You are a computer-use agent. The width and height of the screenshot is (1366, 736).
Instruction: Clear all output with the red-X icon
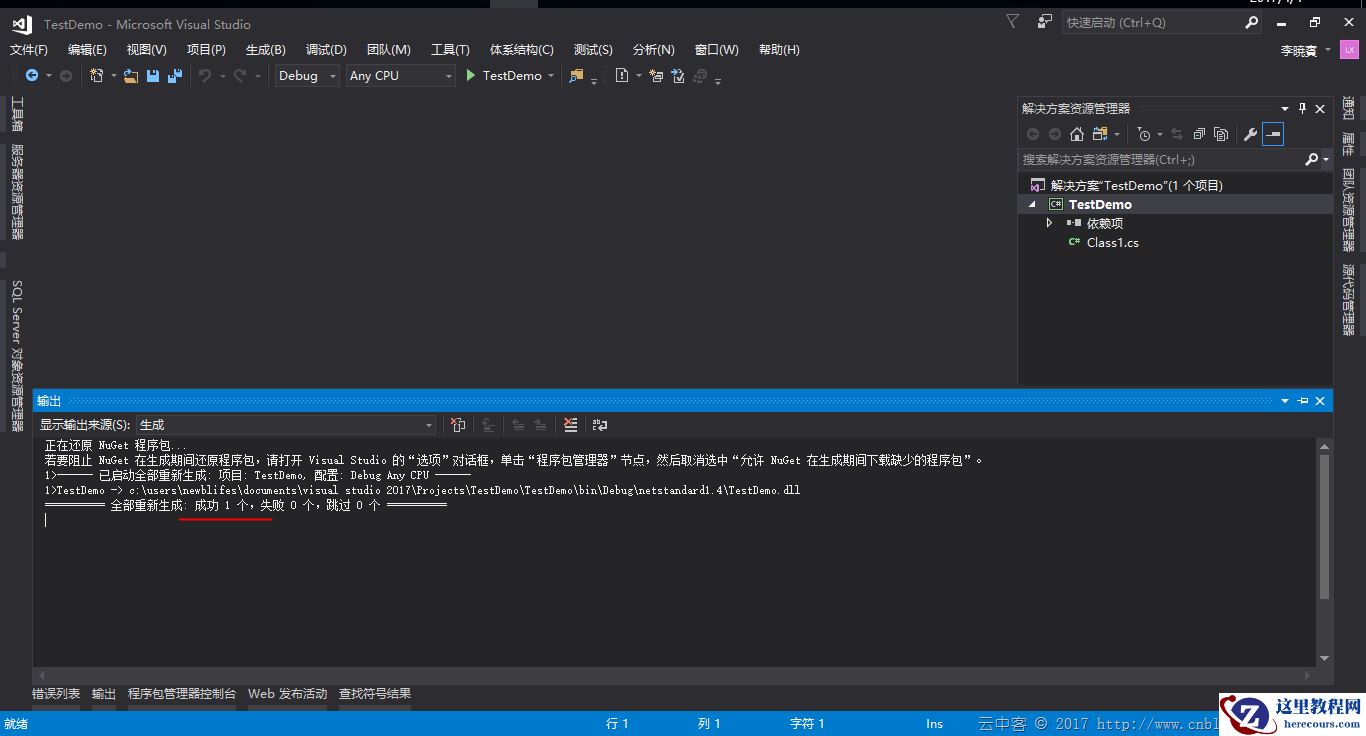pyautogui.click(x=570, y=425)
